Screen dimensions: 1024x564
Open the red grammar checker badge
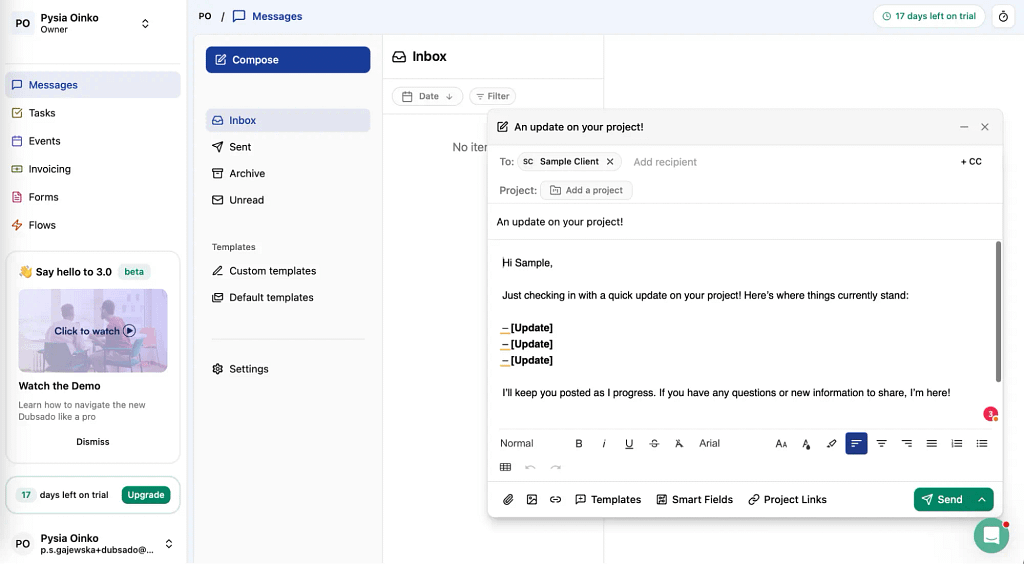(991, 414)
